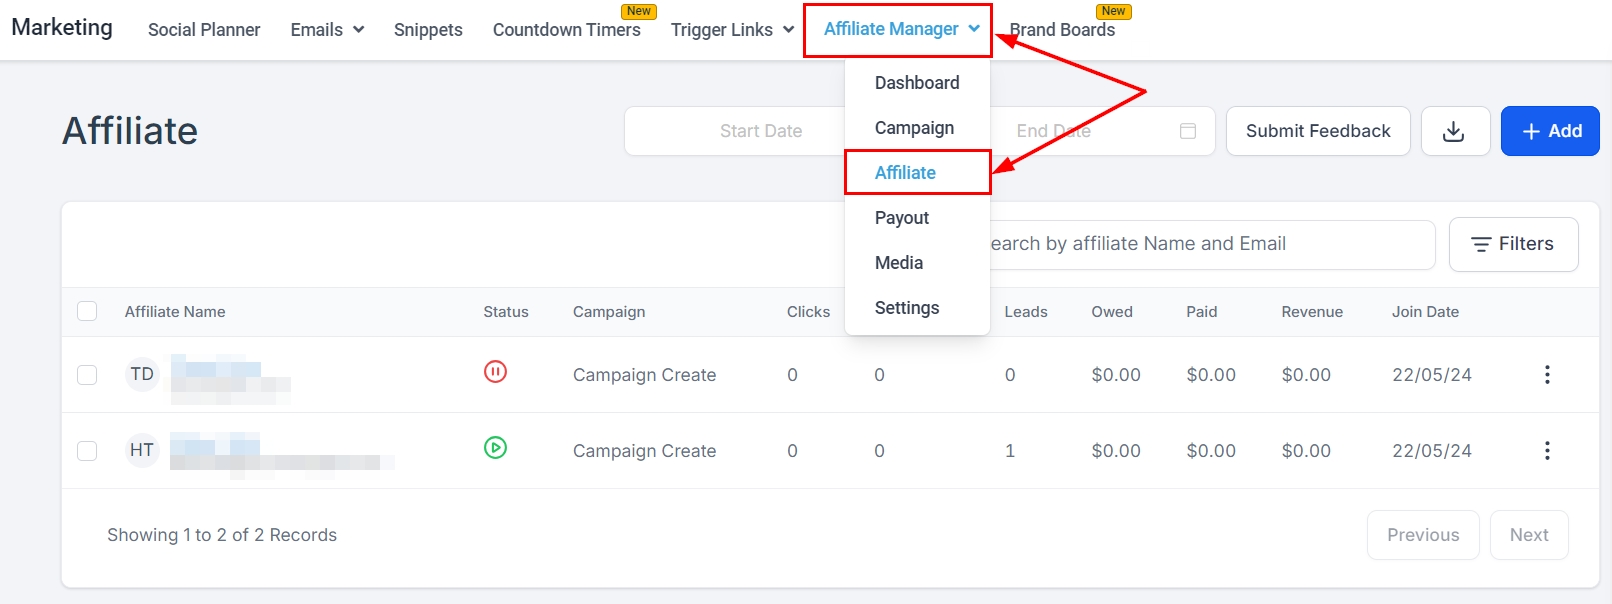Check the HT affiliate row checkbox
This screenshot has width=1612, height=604.
pyautogui.click(x=87, y=450)
